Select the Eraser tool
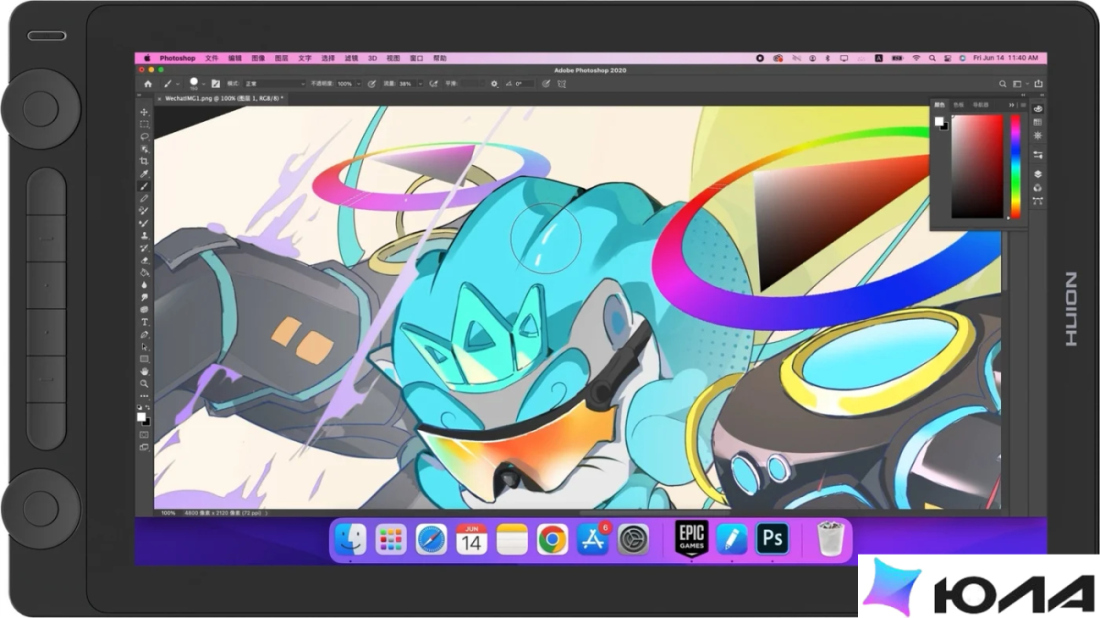Viewport: 1100px width, 618px height. (x=145, y=260)
